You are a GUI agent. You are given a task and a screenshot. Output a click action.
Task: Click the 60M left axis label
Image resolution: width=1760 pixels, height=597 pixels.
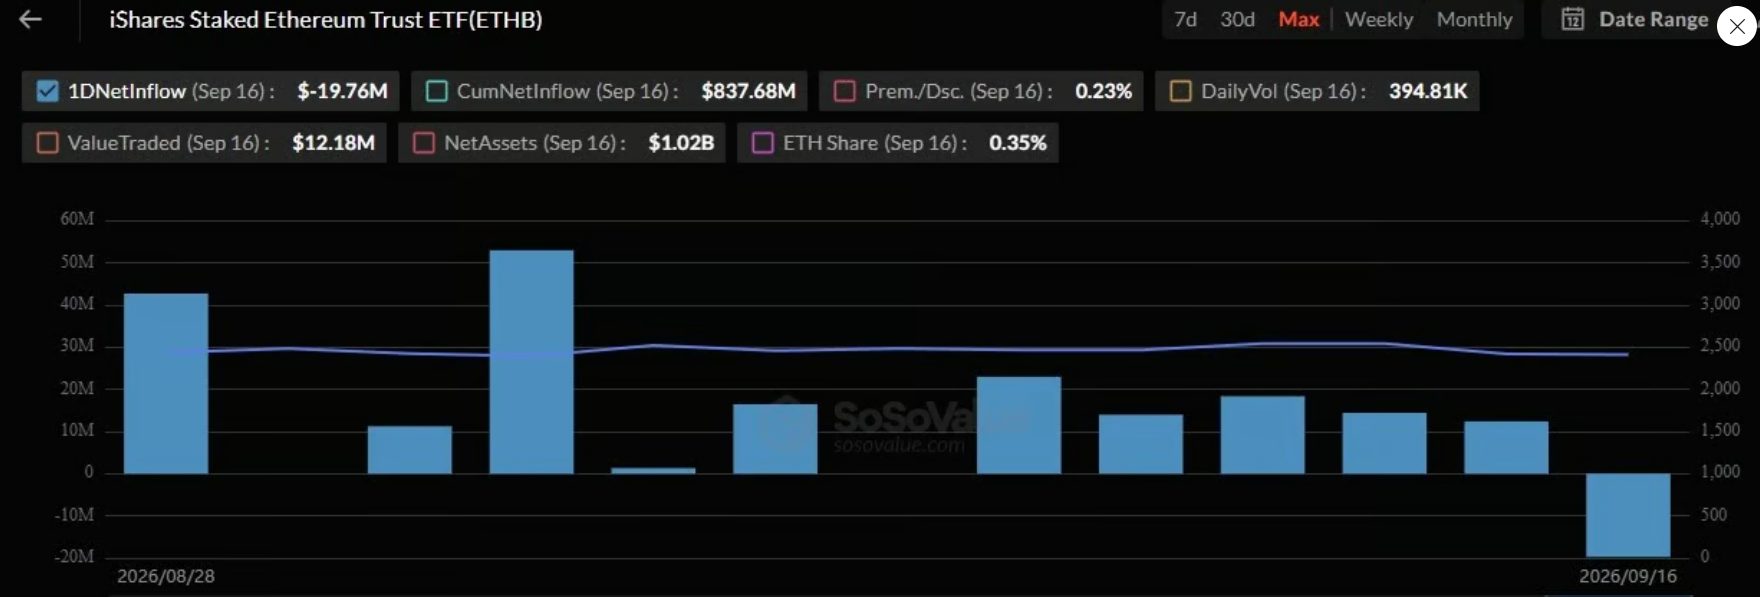point(77,219)
